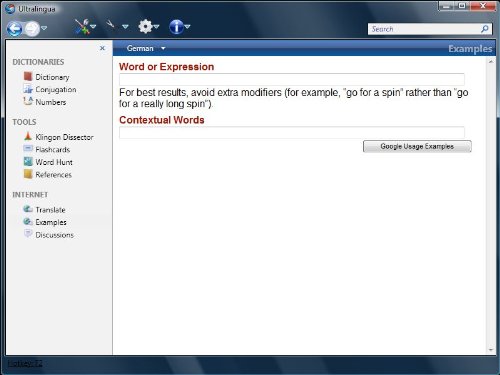Open Dictionary in the sidebar
This screenshot has width=500, height=375.
coord(52,77)
